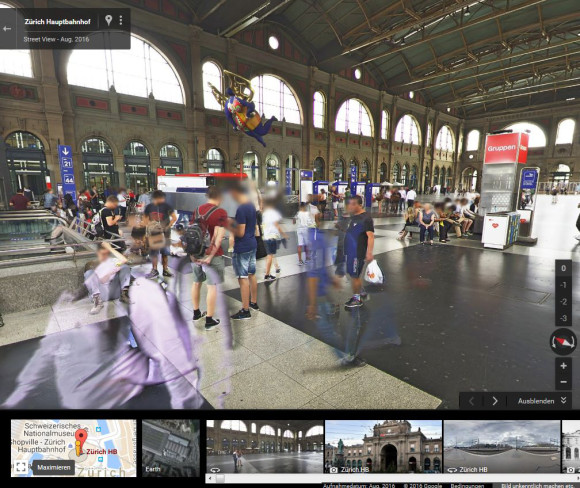Screen dimensions: 580x488
Task: Open the Earth satellite view thumbnail
Action: (171, 448)
